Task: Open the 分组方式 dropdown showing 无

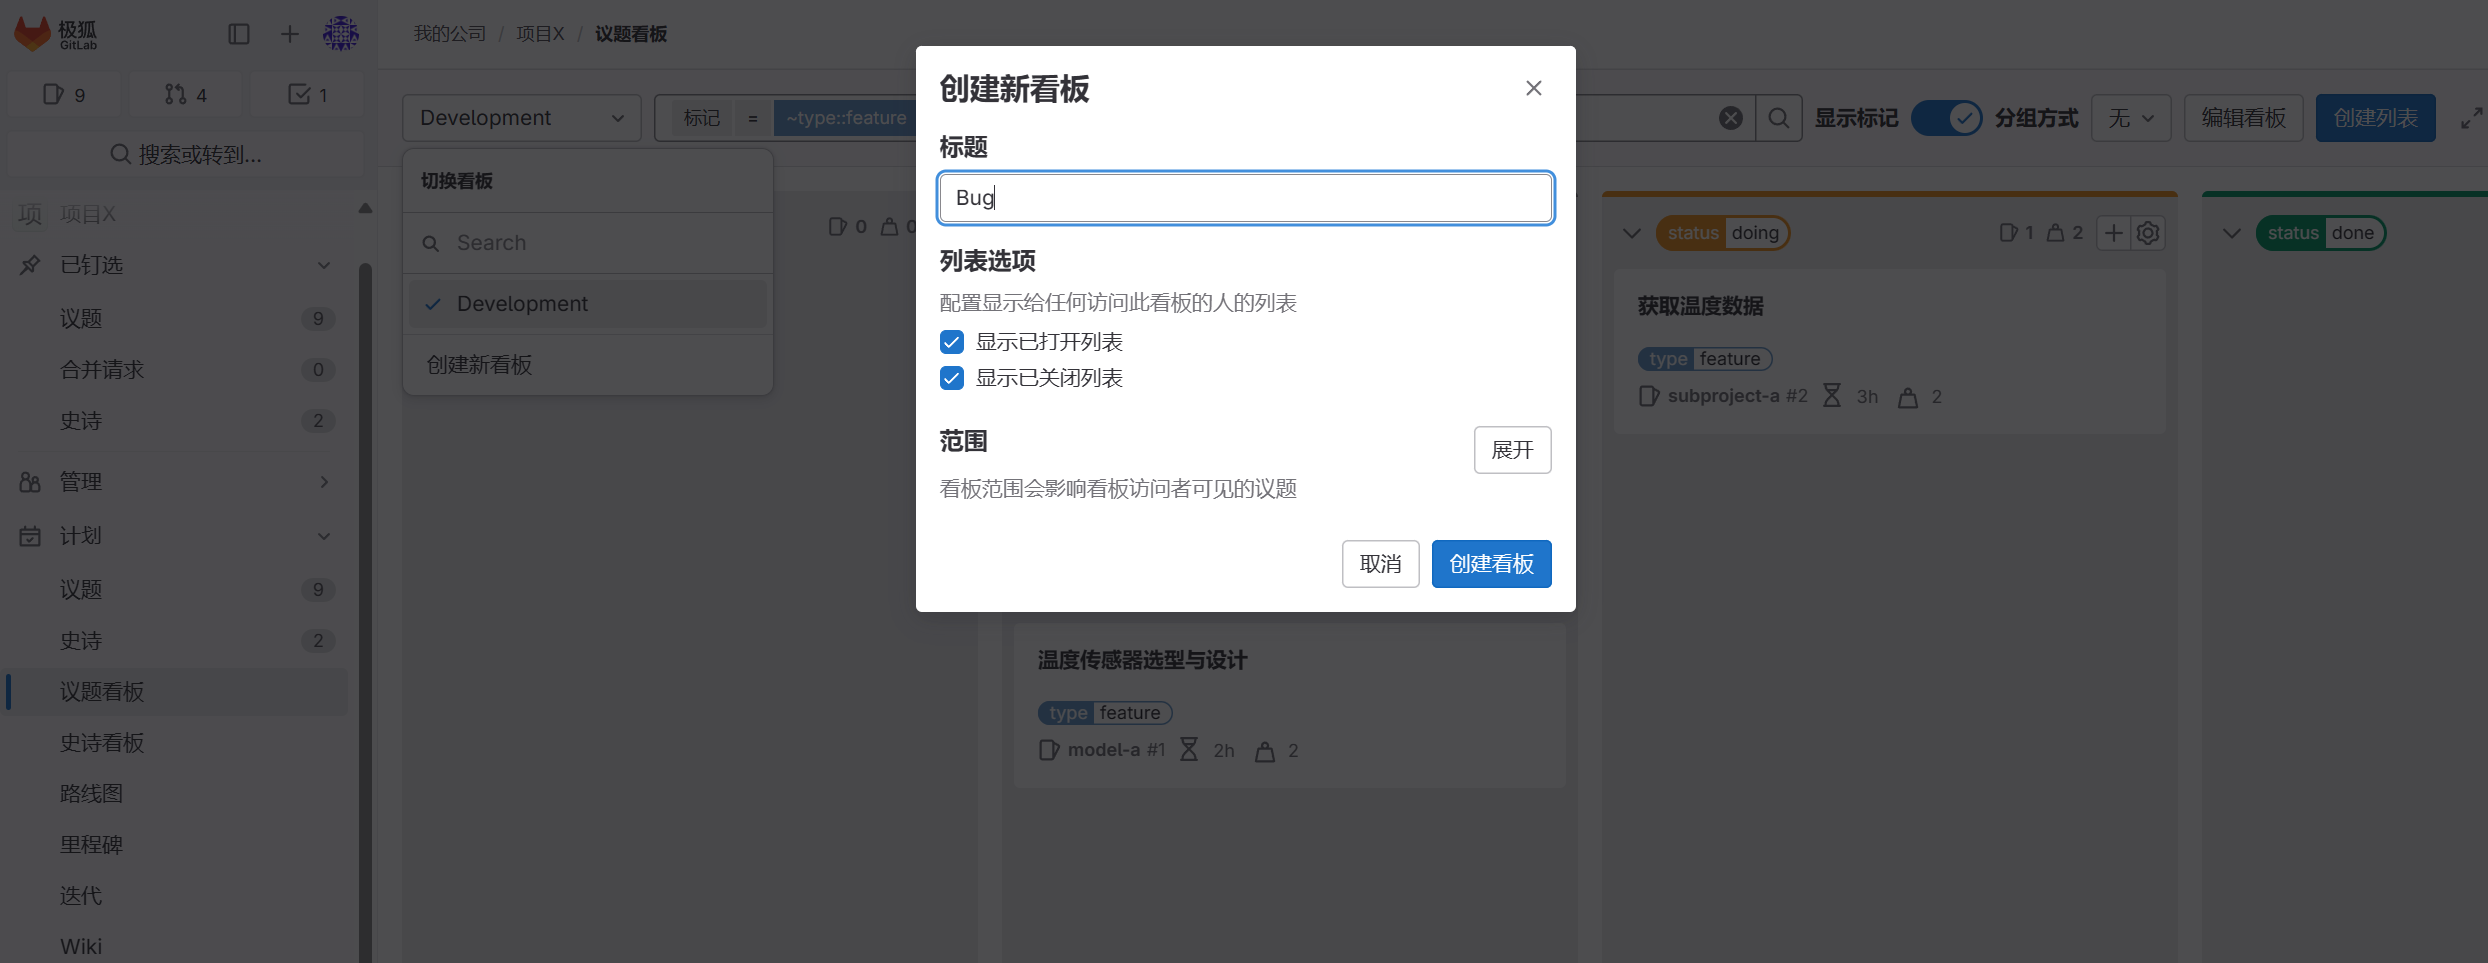Action: coord(2131,117)
